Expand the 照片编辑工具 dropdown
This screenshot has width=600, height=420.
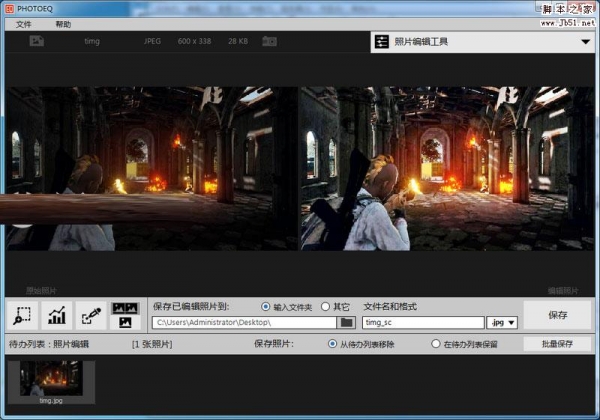584,42
